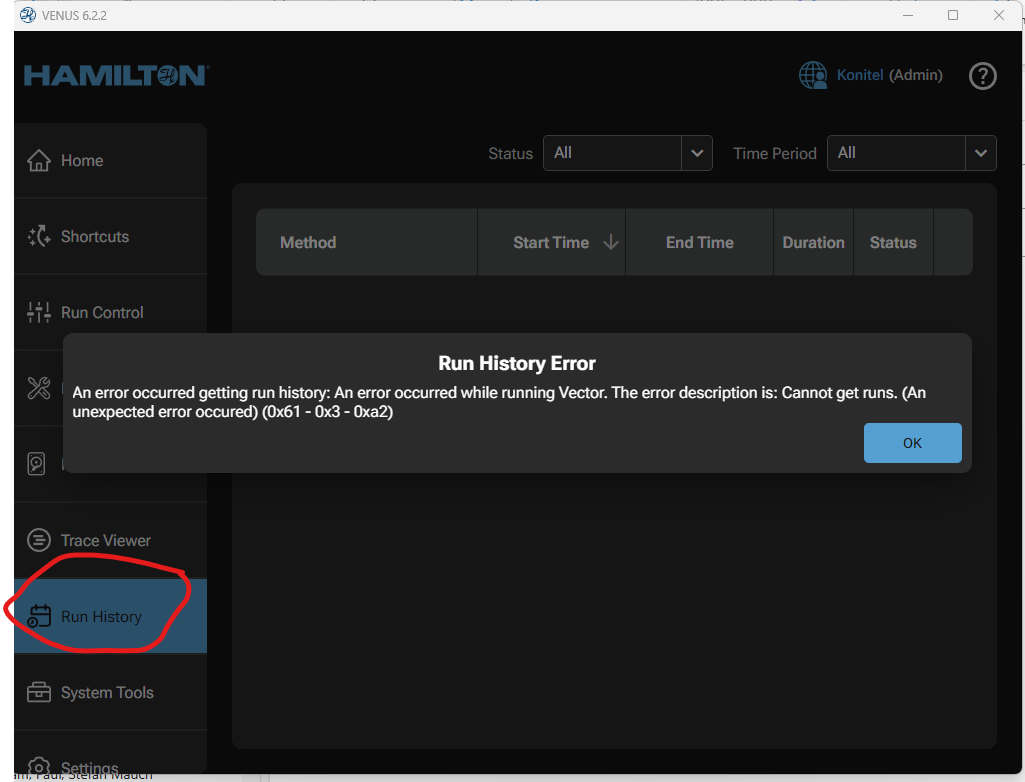
Task: Open System Tools from the sidebar
Action: 110,692
